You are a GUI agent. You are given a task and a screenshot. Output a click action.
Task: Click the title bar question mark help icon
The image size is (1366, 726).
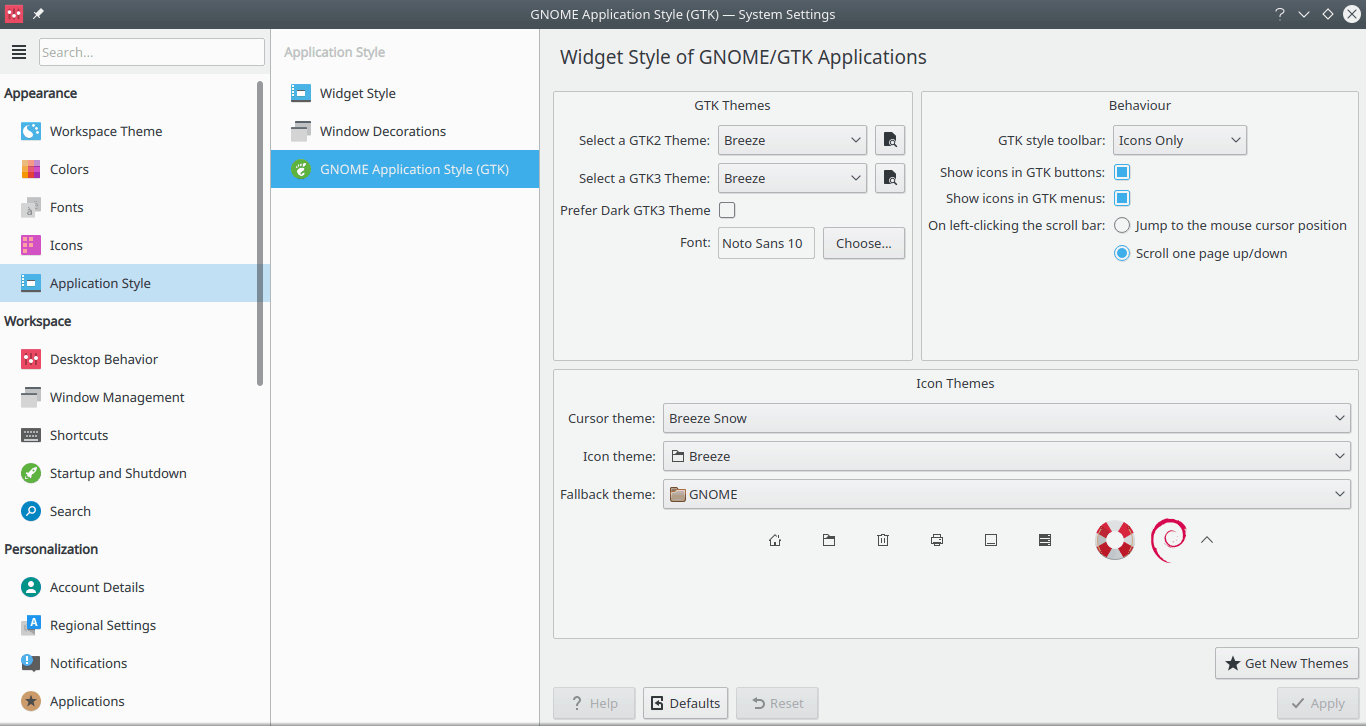pos(1280,14)
